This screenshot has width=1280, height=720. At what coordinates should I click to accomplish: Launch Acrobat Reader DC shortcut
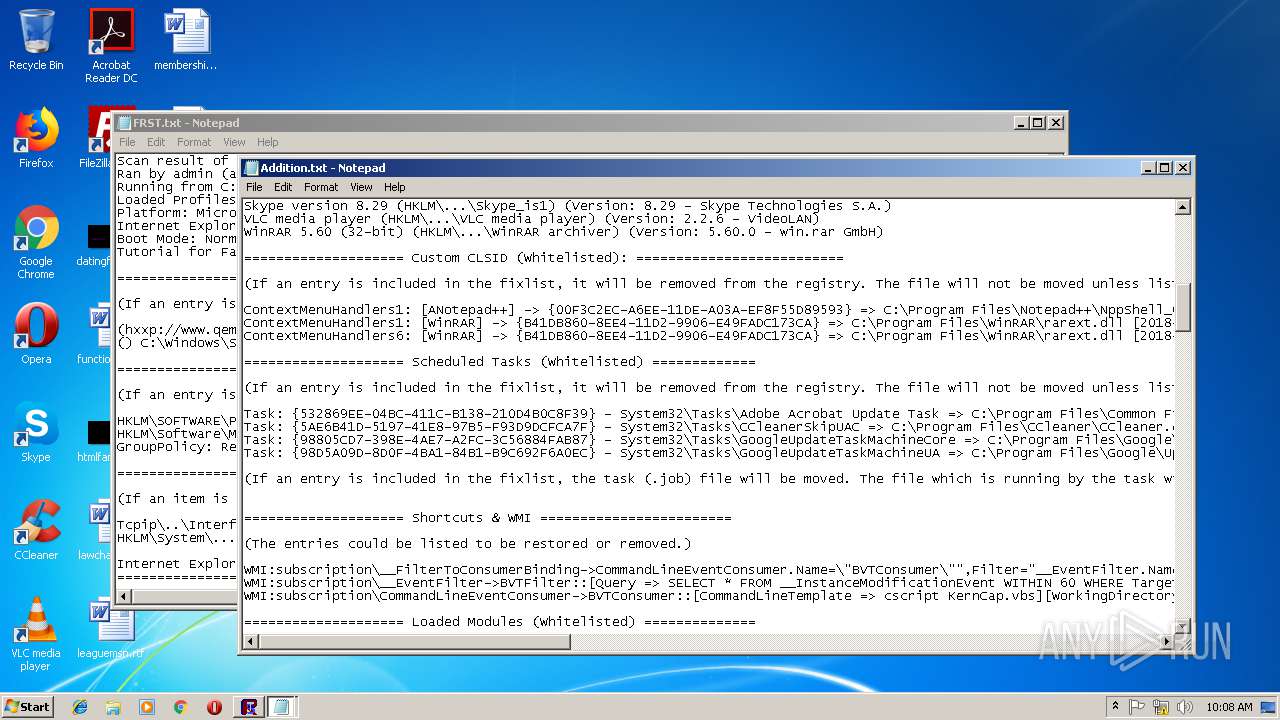(x=111, y=45)
